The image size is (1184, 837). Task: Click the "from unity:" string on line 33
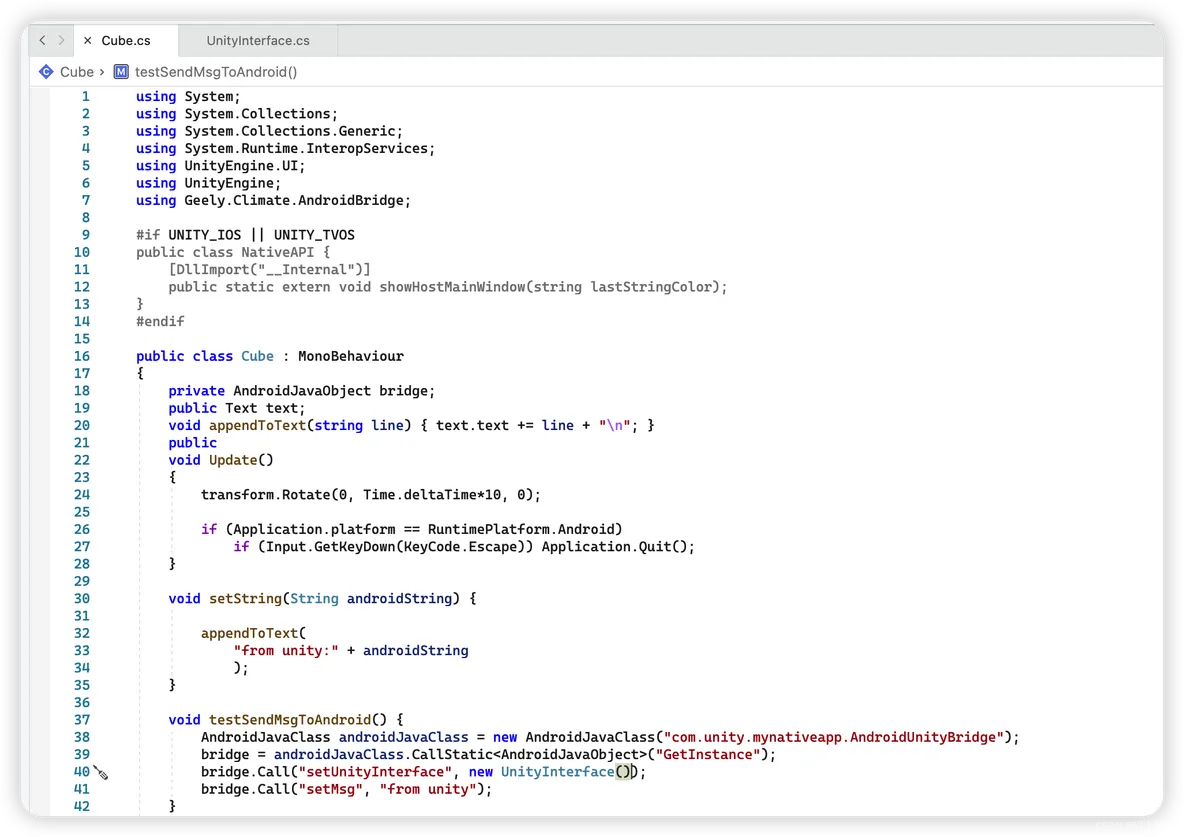tap(285, 651)
